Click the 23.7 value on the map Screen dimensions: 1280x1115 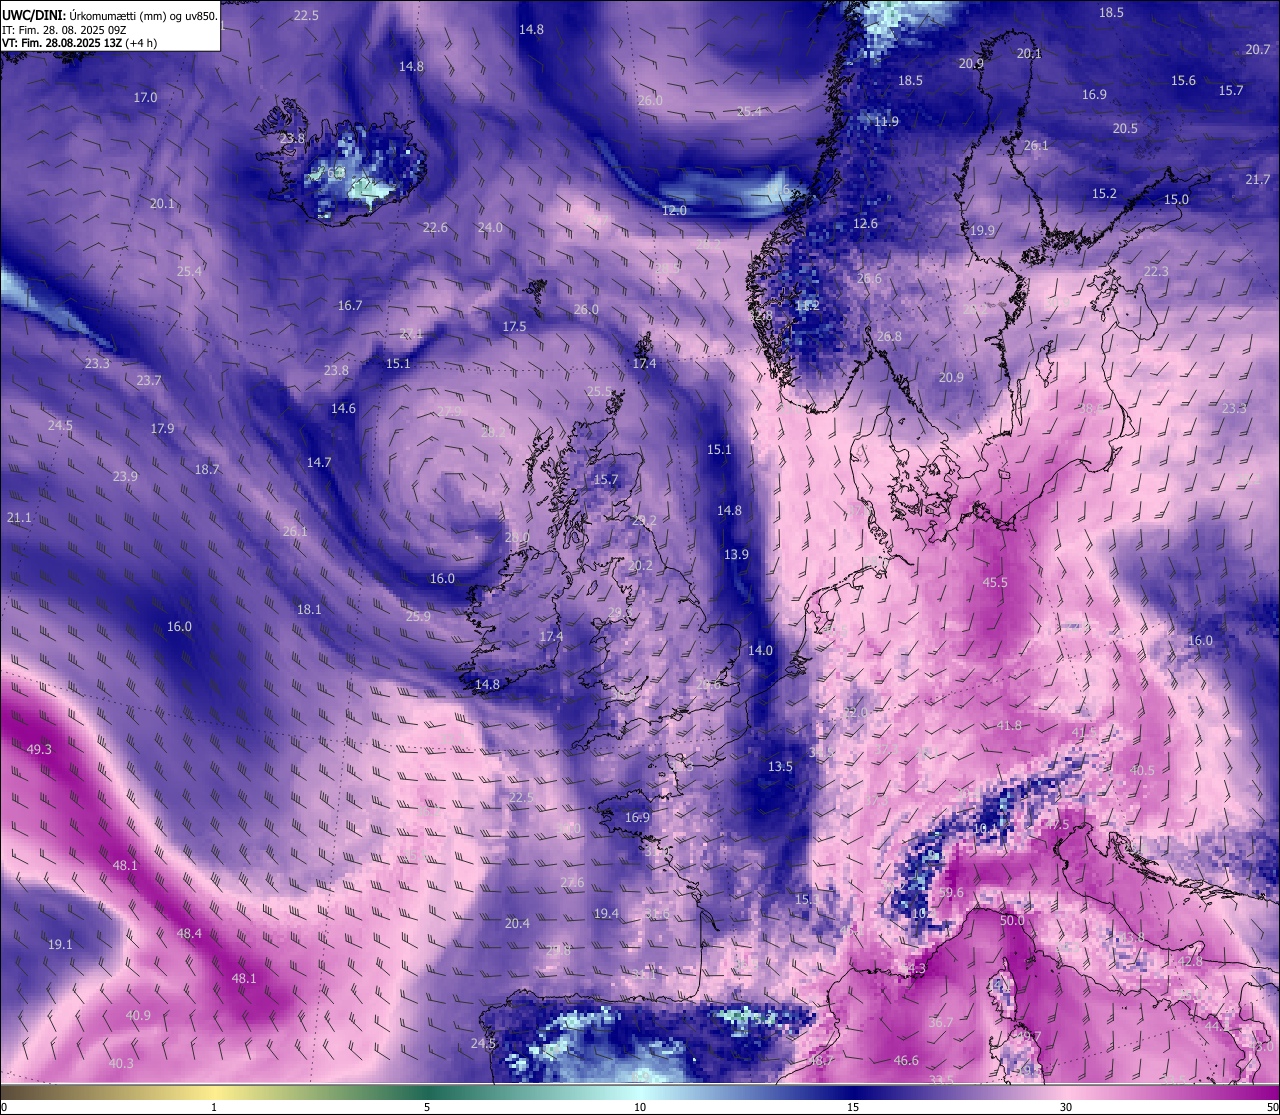(149, 380)
